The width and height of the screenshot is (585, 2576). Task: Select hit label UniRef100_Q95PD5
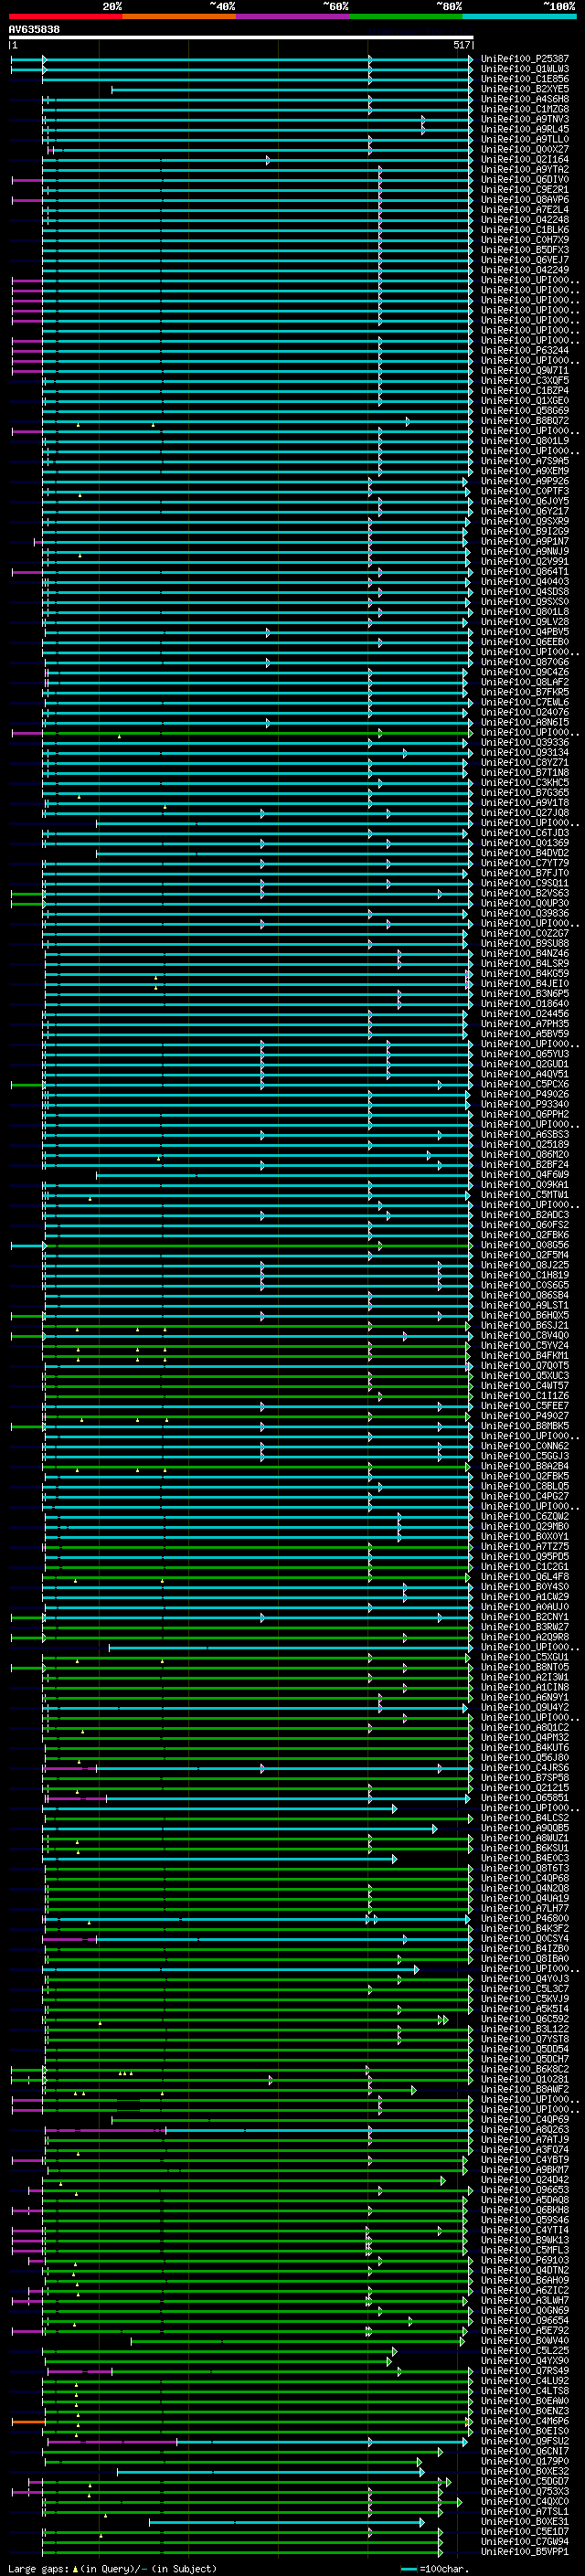(x=525, y=1557)
